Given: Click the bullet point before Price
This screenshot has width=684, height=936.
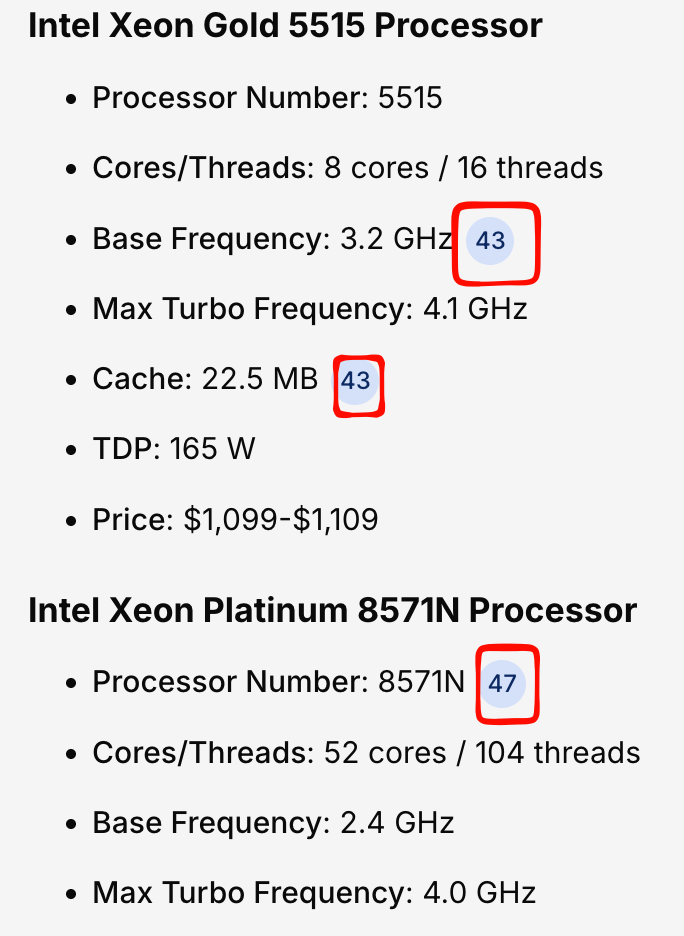Looking at the screenshot, I should click(x=70, y=520).
